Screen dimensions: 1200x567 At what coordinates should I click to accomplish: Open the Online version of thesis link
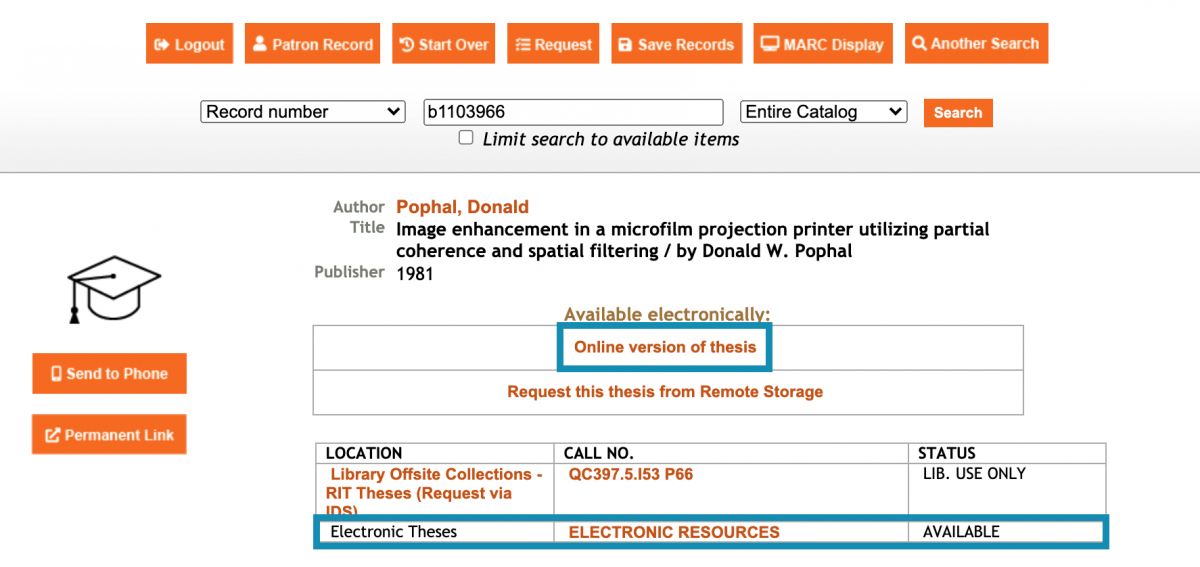665,347
